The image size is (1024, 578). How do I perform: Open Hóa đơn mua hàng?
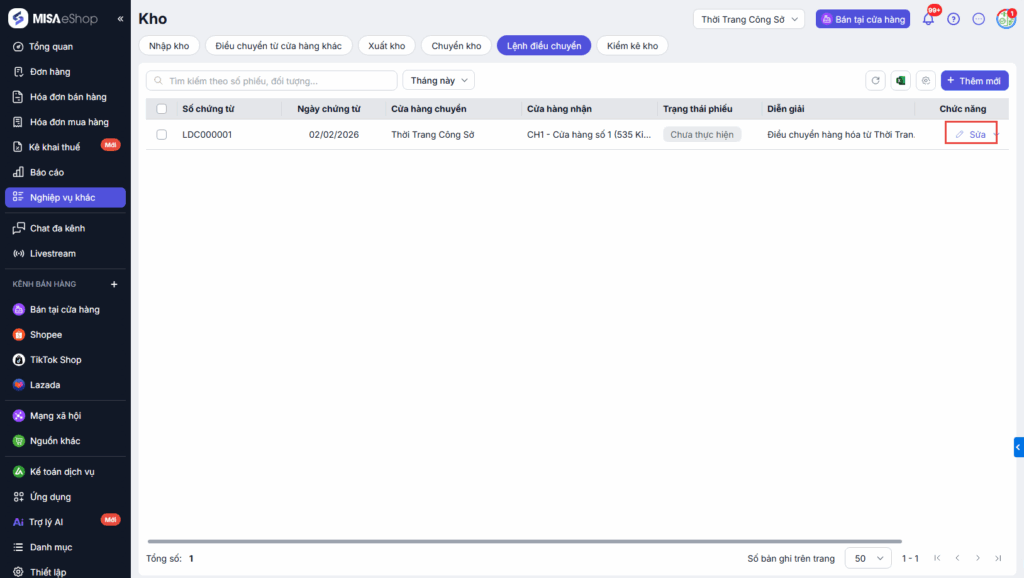(69, 122)
